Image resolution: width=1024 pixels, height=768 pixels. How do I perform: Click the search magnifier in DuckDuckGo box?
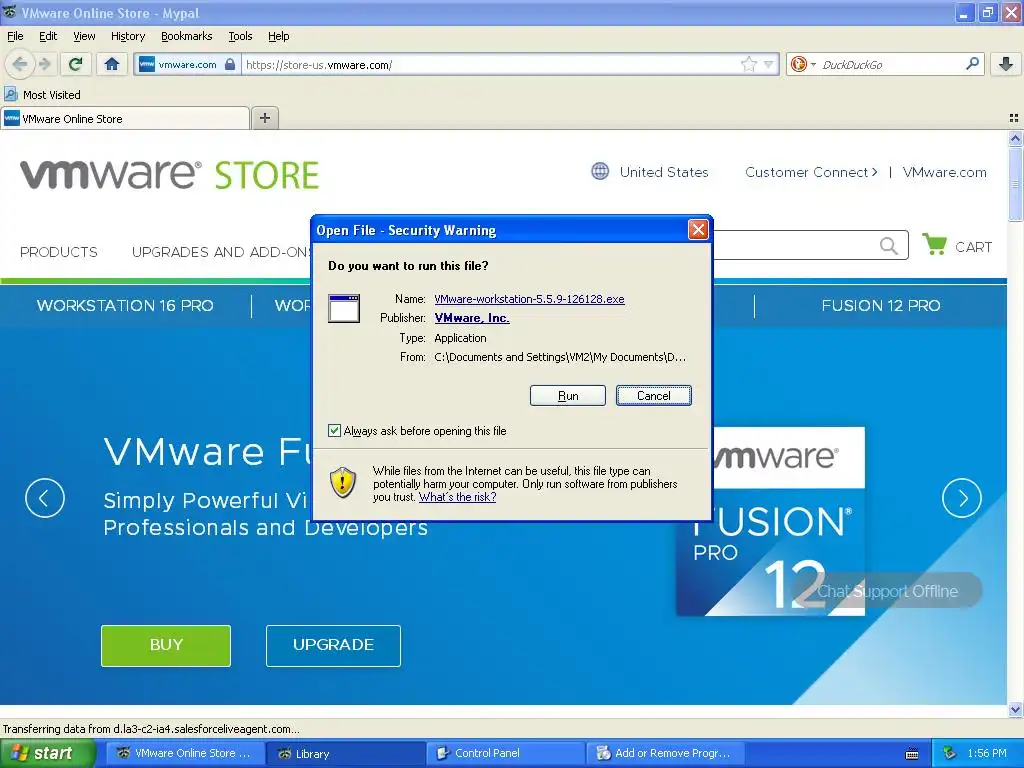972,63
